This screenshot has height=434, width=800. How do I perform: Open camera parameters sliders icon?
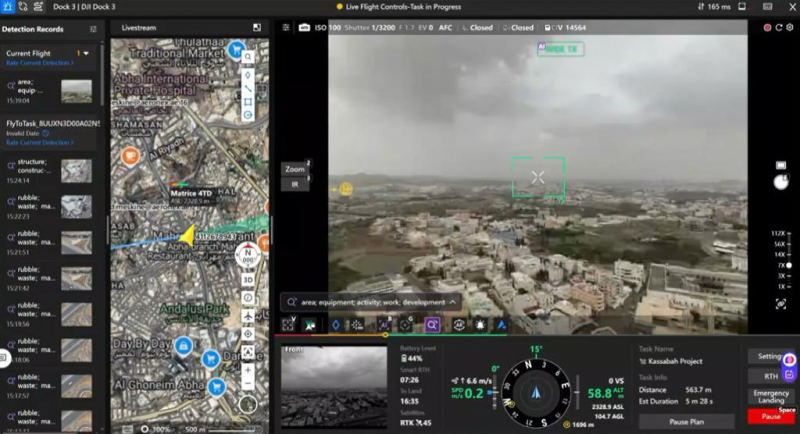pyautogui.click(x=286, y=28)
